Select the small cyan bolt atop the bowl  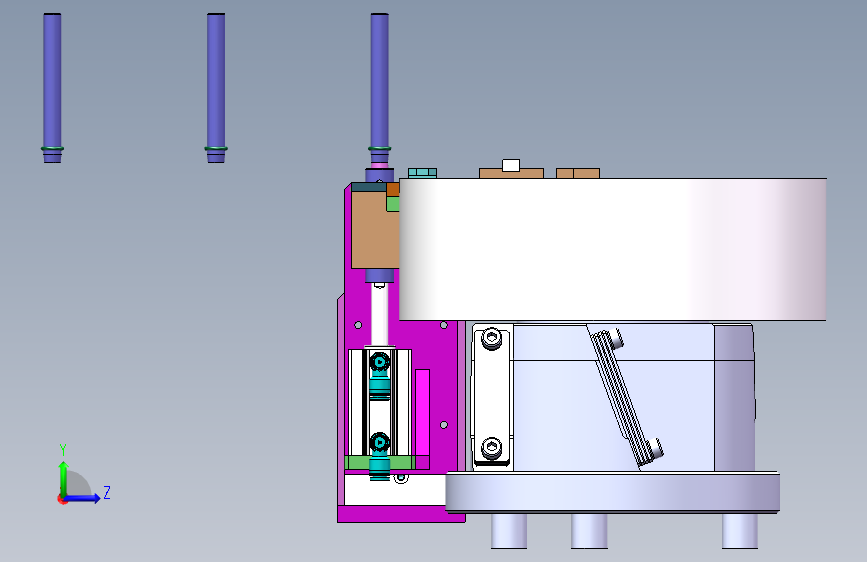[x=422, y=173]
